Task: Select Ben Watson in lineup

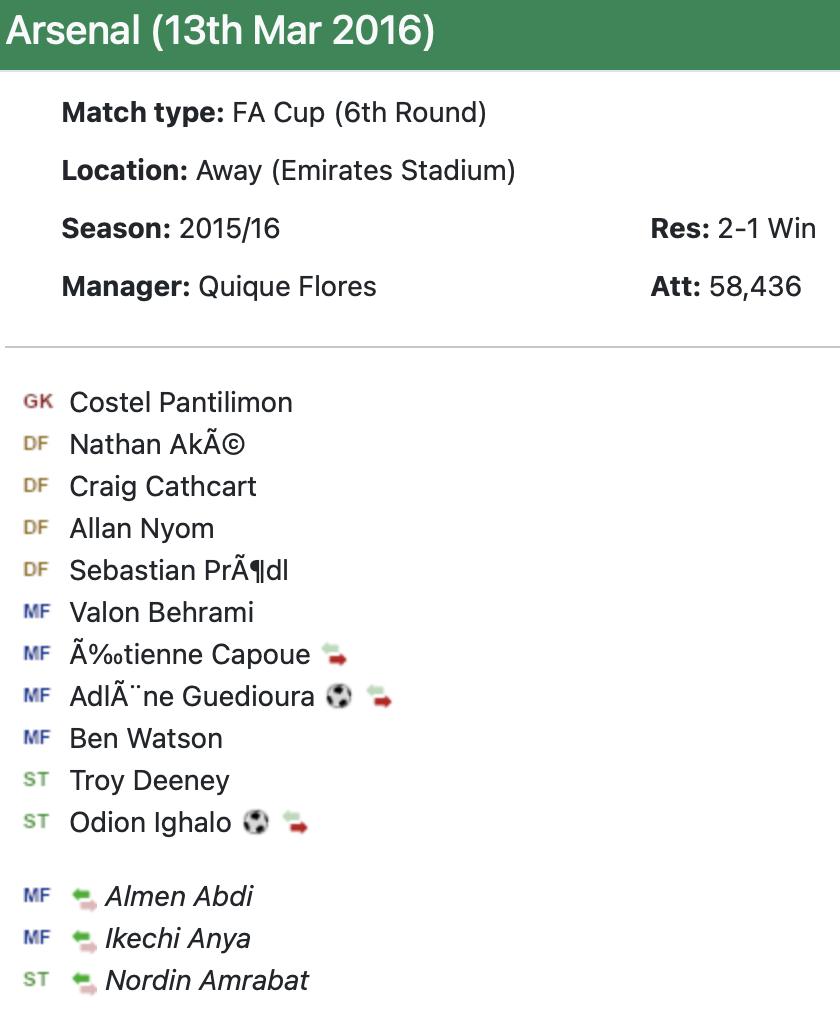Action: pyautogui.click(x=146, y=739)
